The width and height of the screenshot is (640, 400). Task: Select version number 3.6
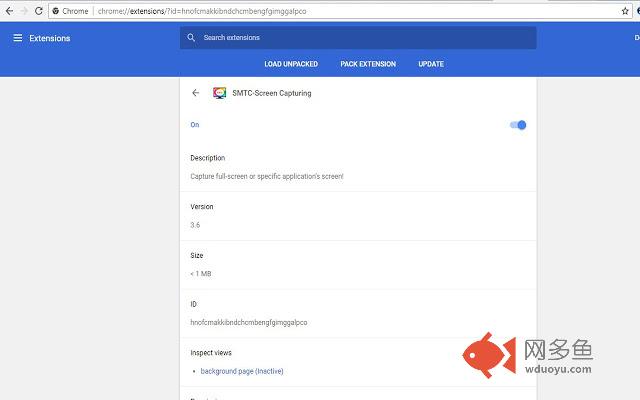coord(195,225)
